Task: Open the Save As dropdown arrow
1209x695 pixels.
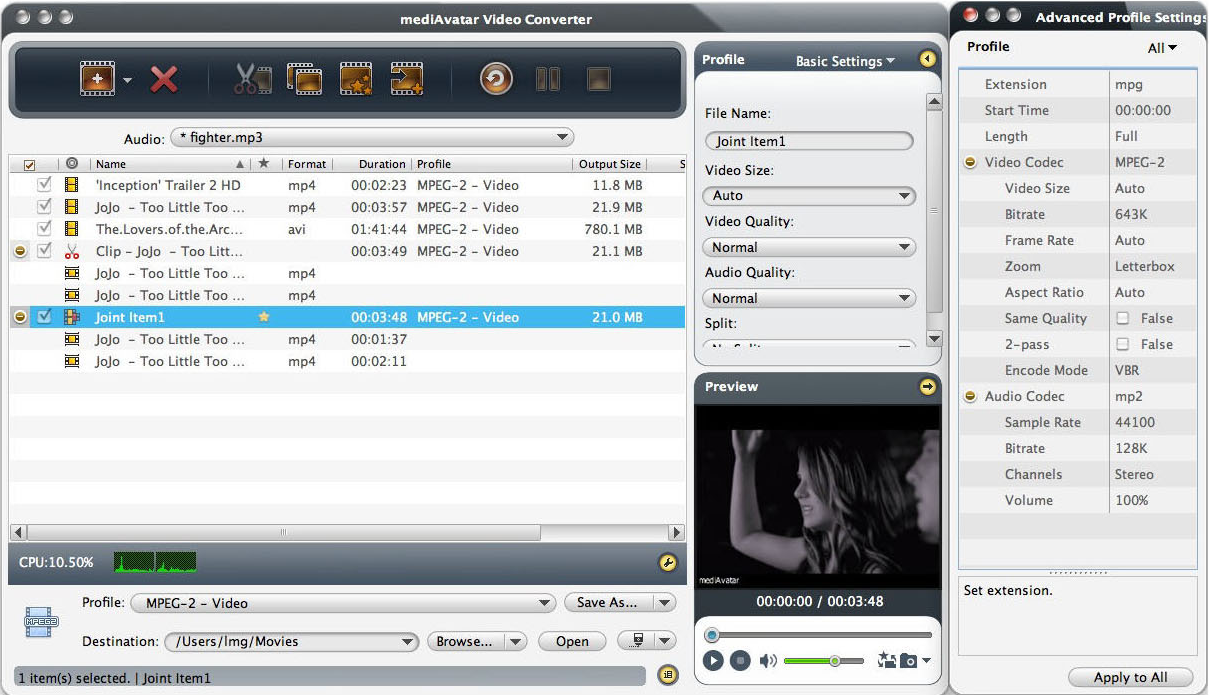Action: (665, 603)
